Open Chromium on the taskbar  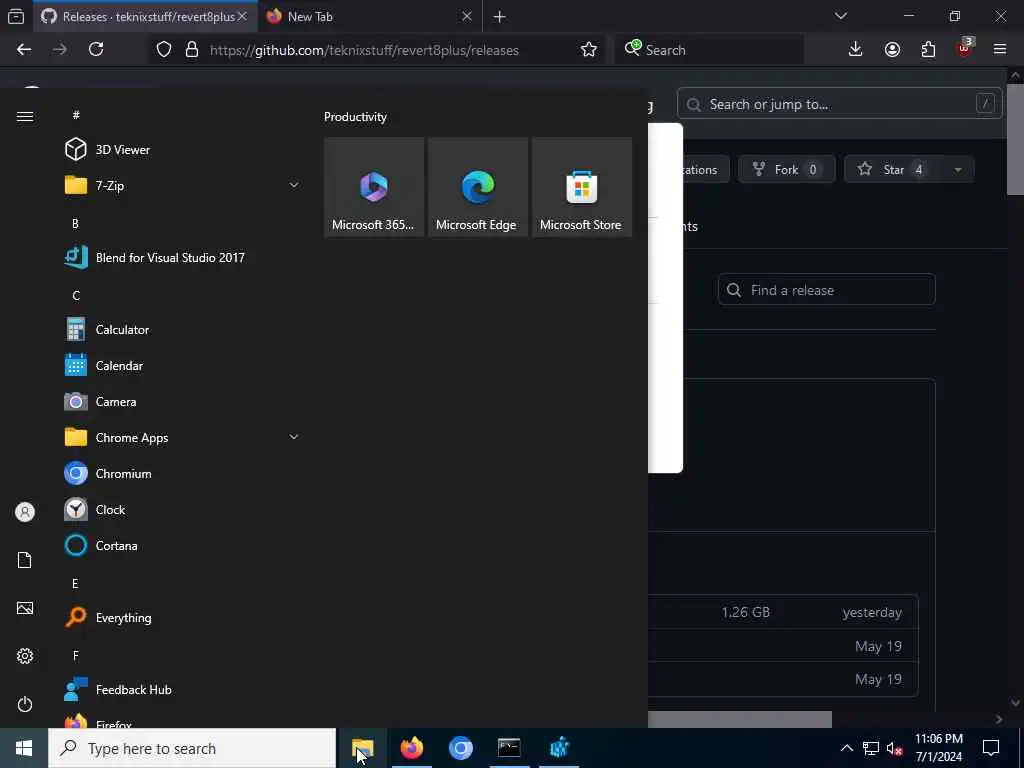460,748
